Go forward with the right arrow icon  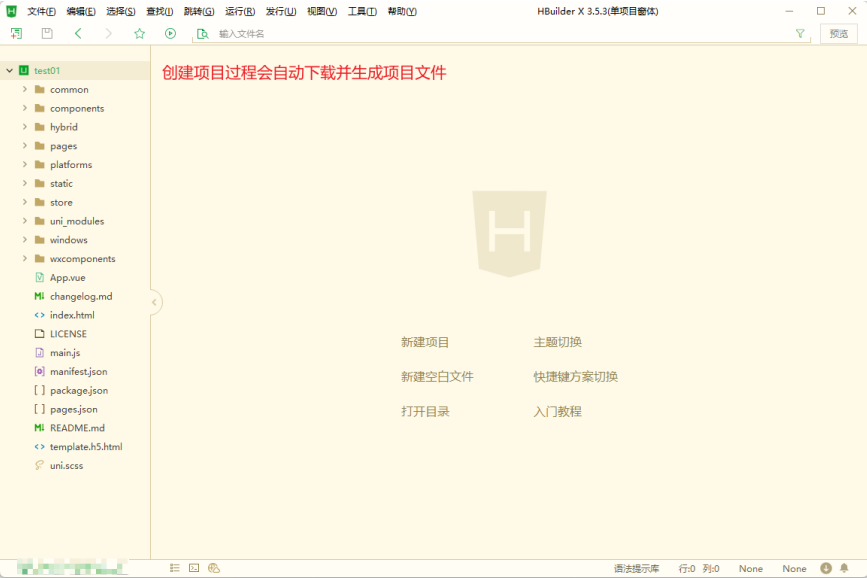pyautogui.click(x=108, y=34)
